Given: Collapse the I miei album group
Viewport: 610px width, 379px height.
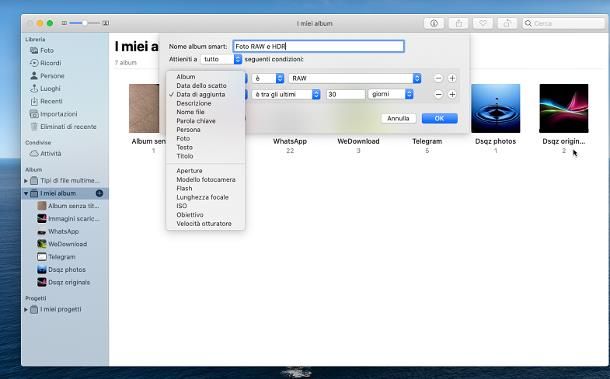Looking at the screenshot, I should pos(26,193).
